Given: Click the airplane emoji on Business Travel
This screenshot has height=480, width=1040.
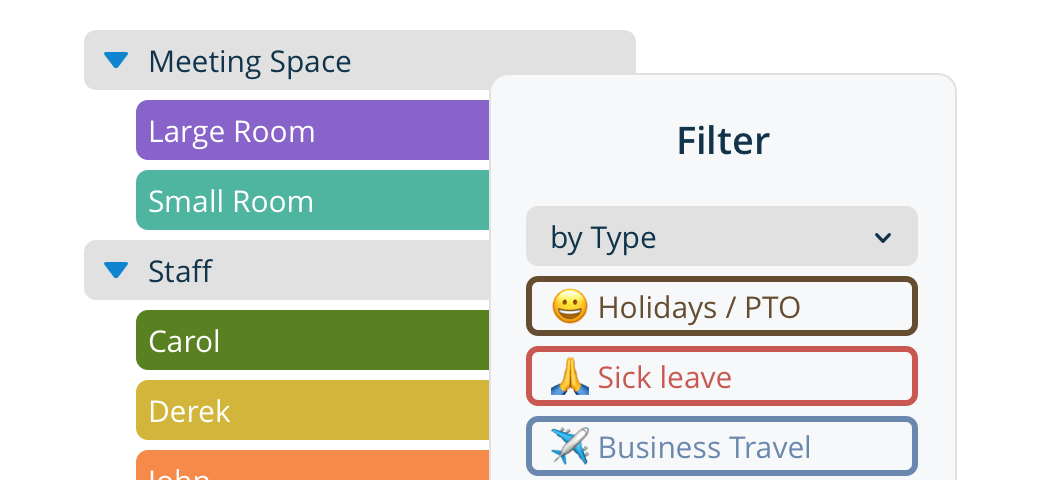Looking at the screenshot, I should 570,446.
